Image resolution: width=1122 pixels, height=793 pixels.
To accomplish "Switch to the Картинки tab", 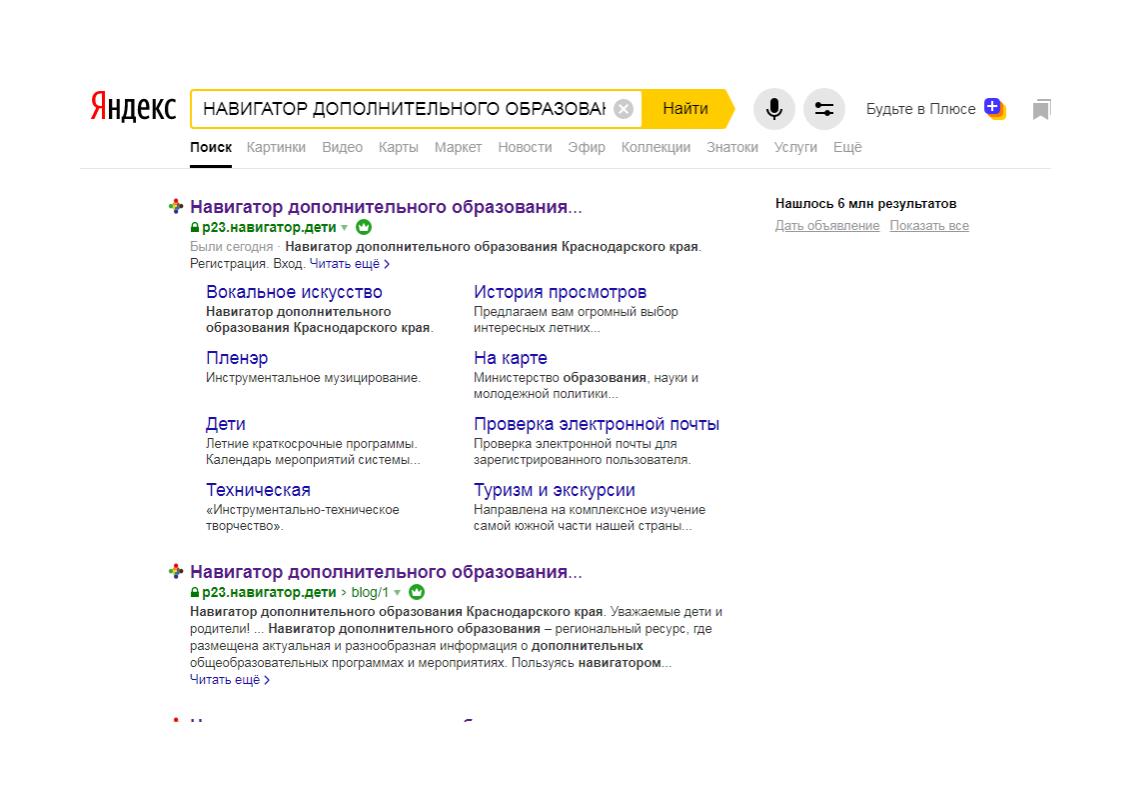I will (x=276, y=147).
